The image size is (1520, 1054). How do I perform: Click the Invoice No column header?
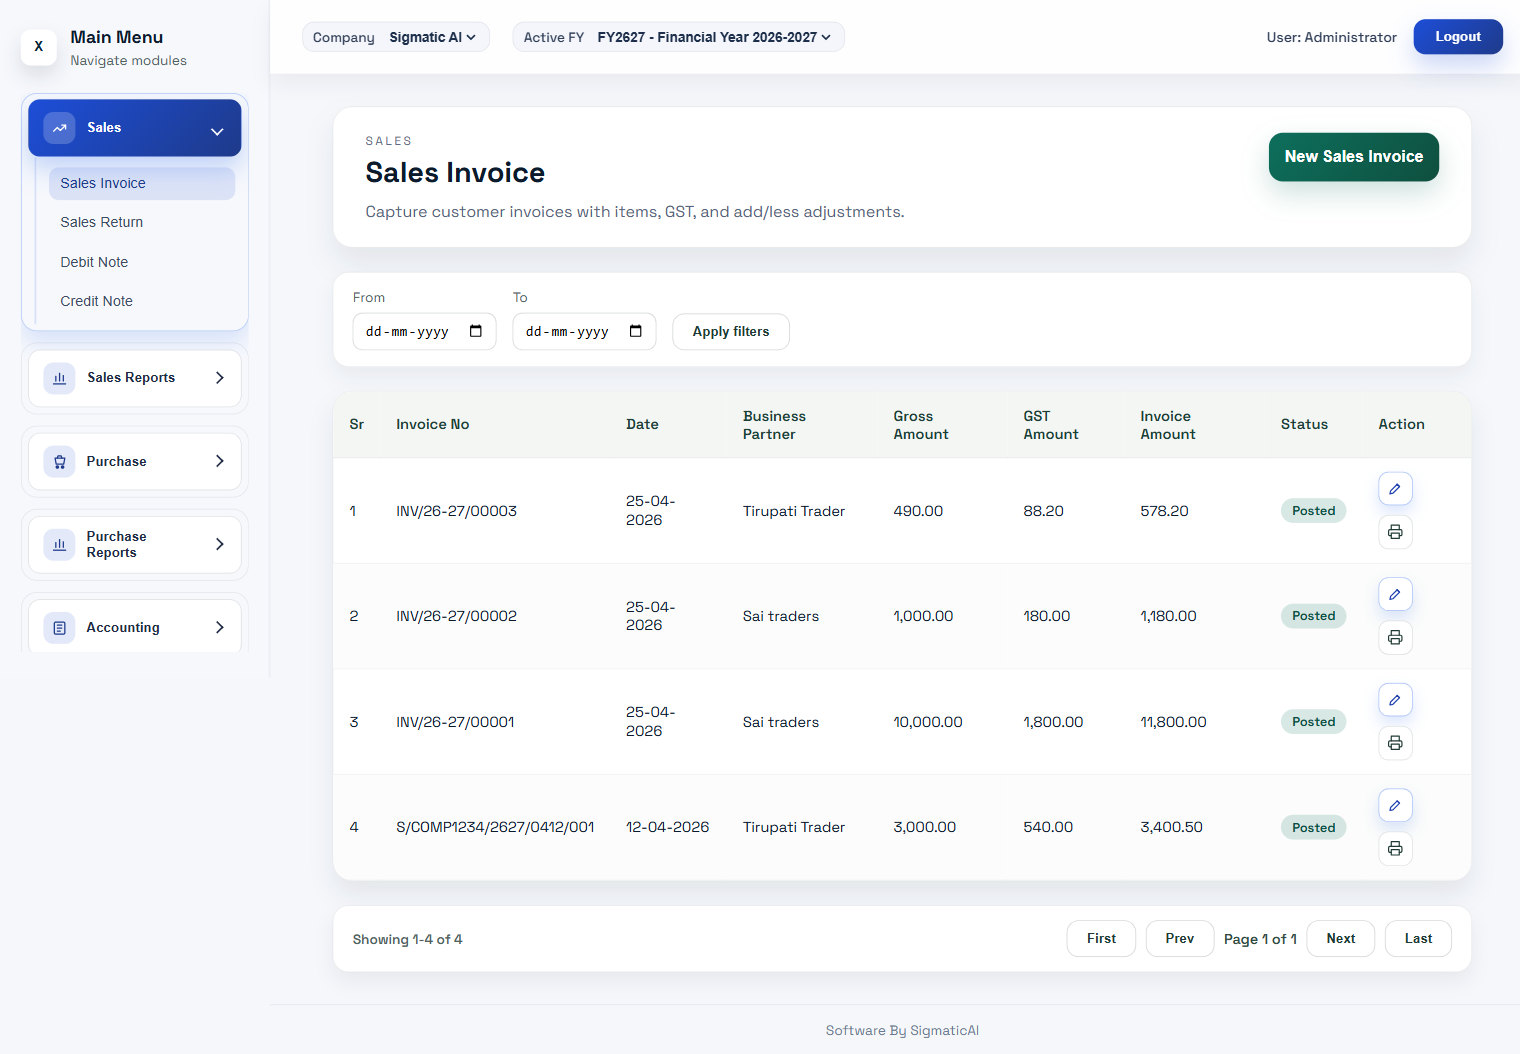pos(433,425)
